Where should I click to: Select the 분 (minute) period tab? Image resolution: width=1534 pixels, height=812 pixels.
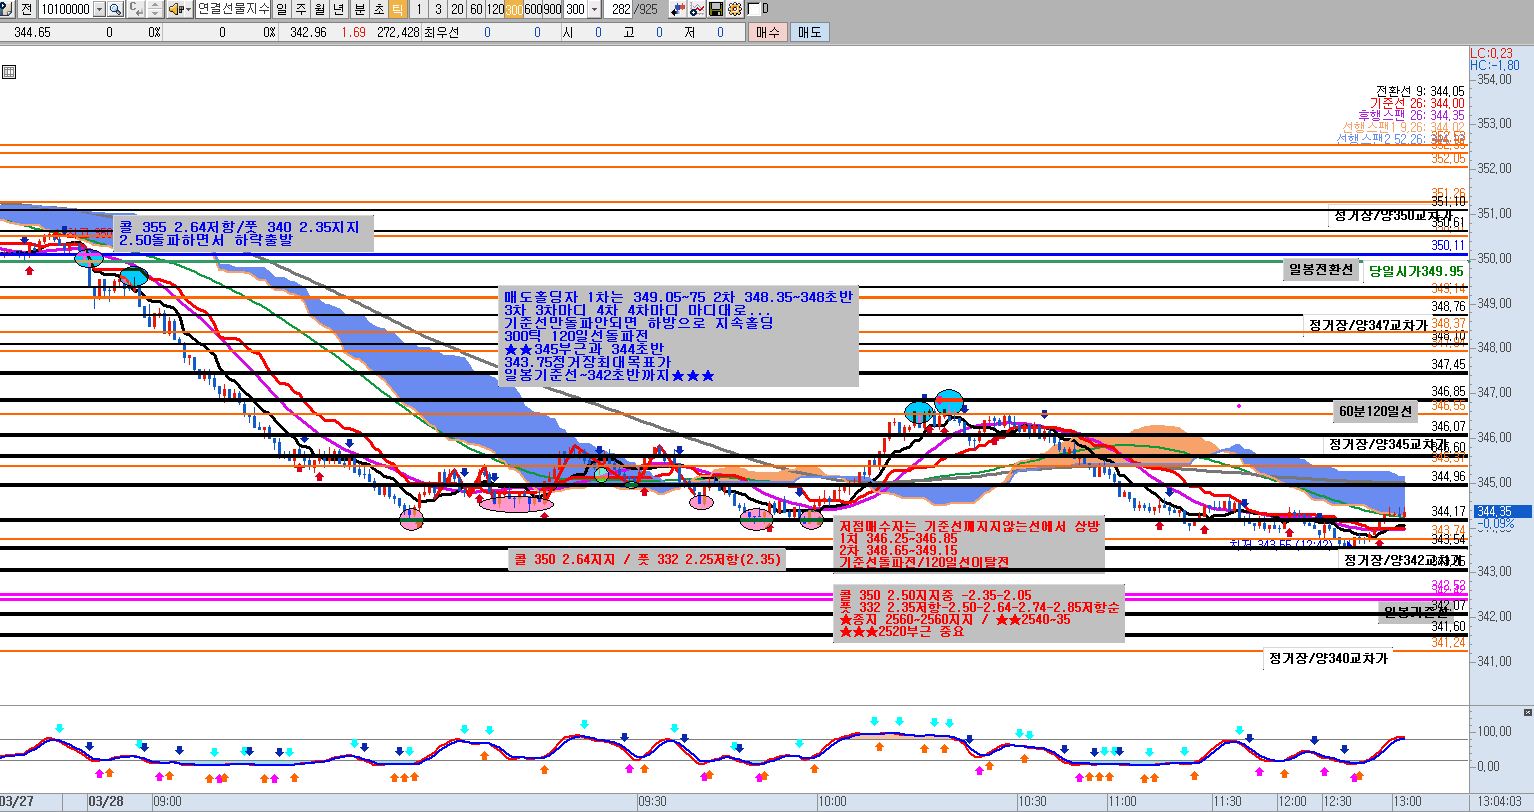(359, 9)
